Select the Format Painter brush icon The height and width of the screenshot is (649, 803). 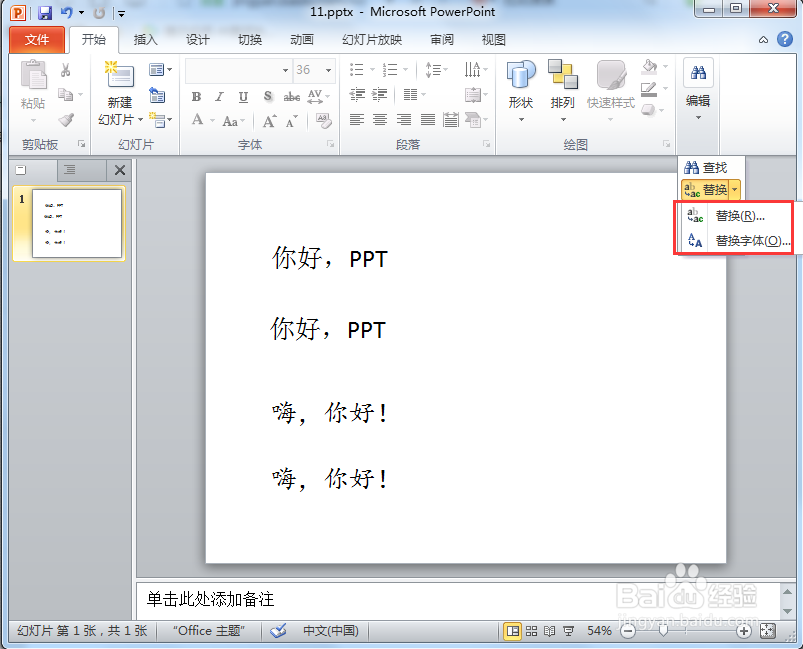pos(66,120)
